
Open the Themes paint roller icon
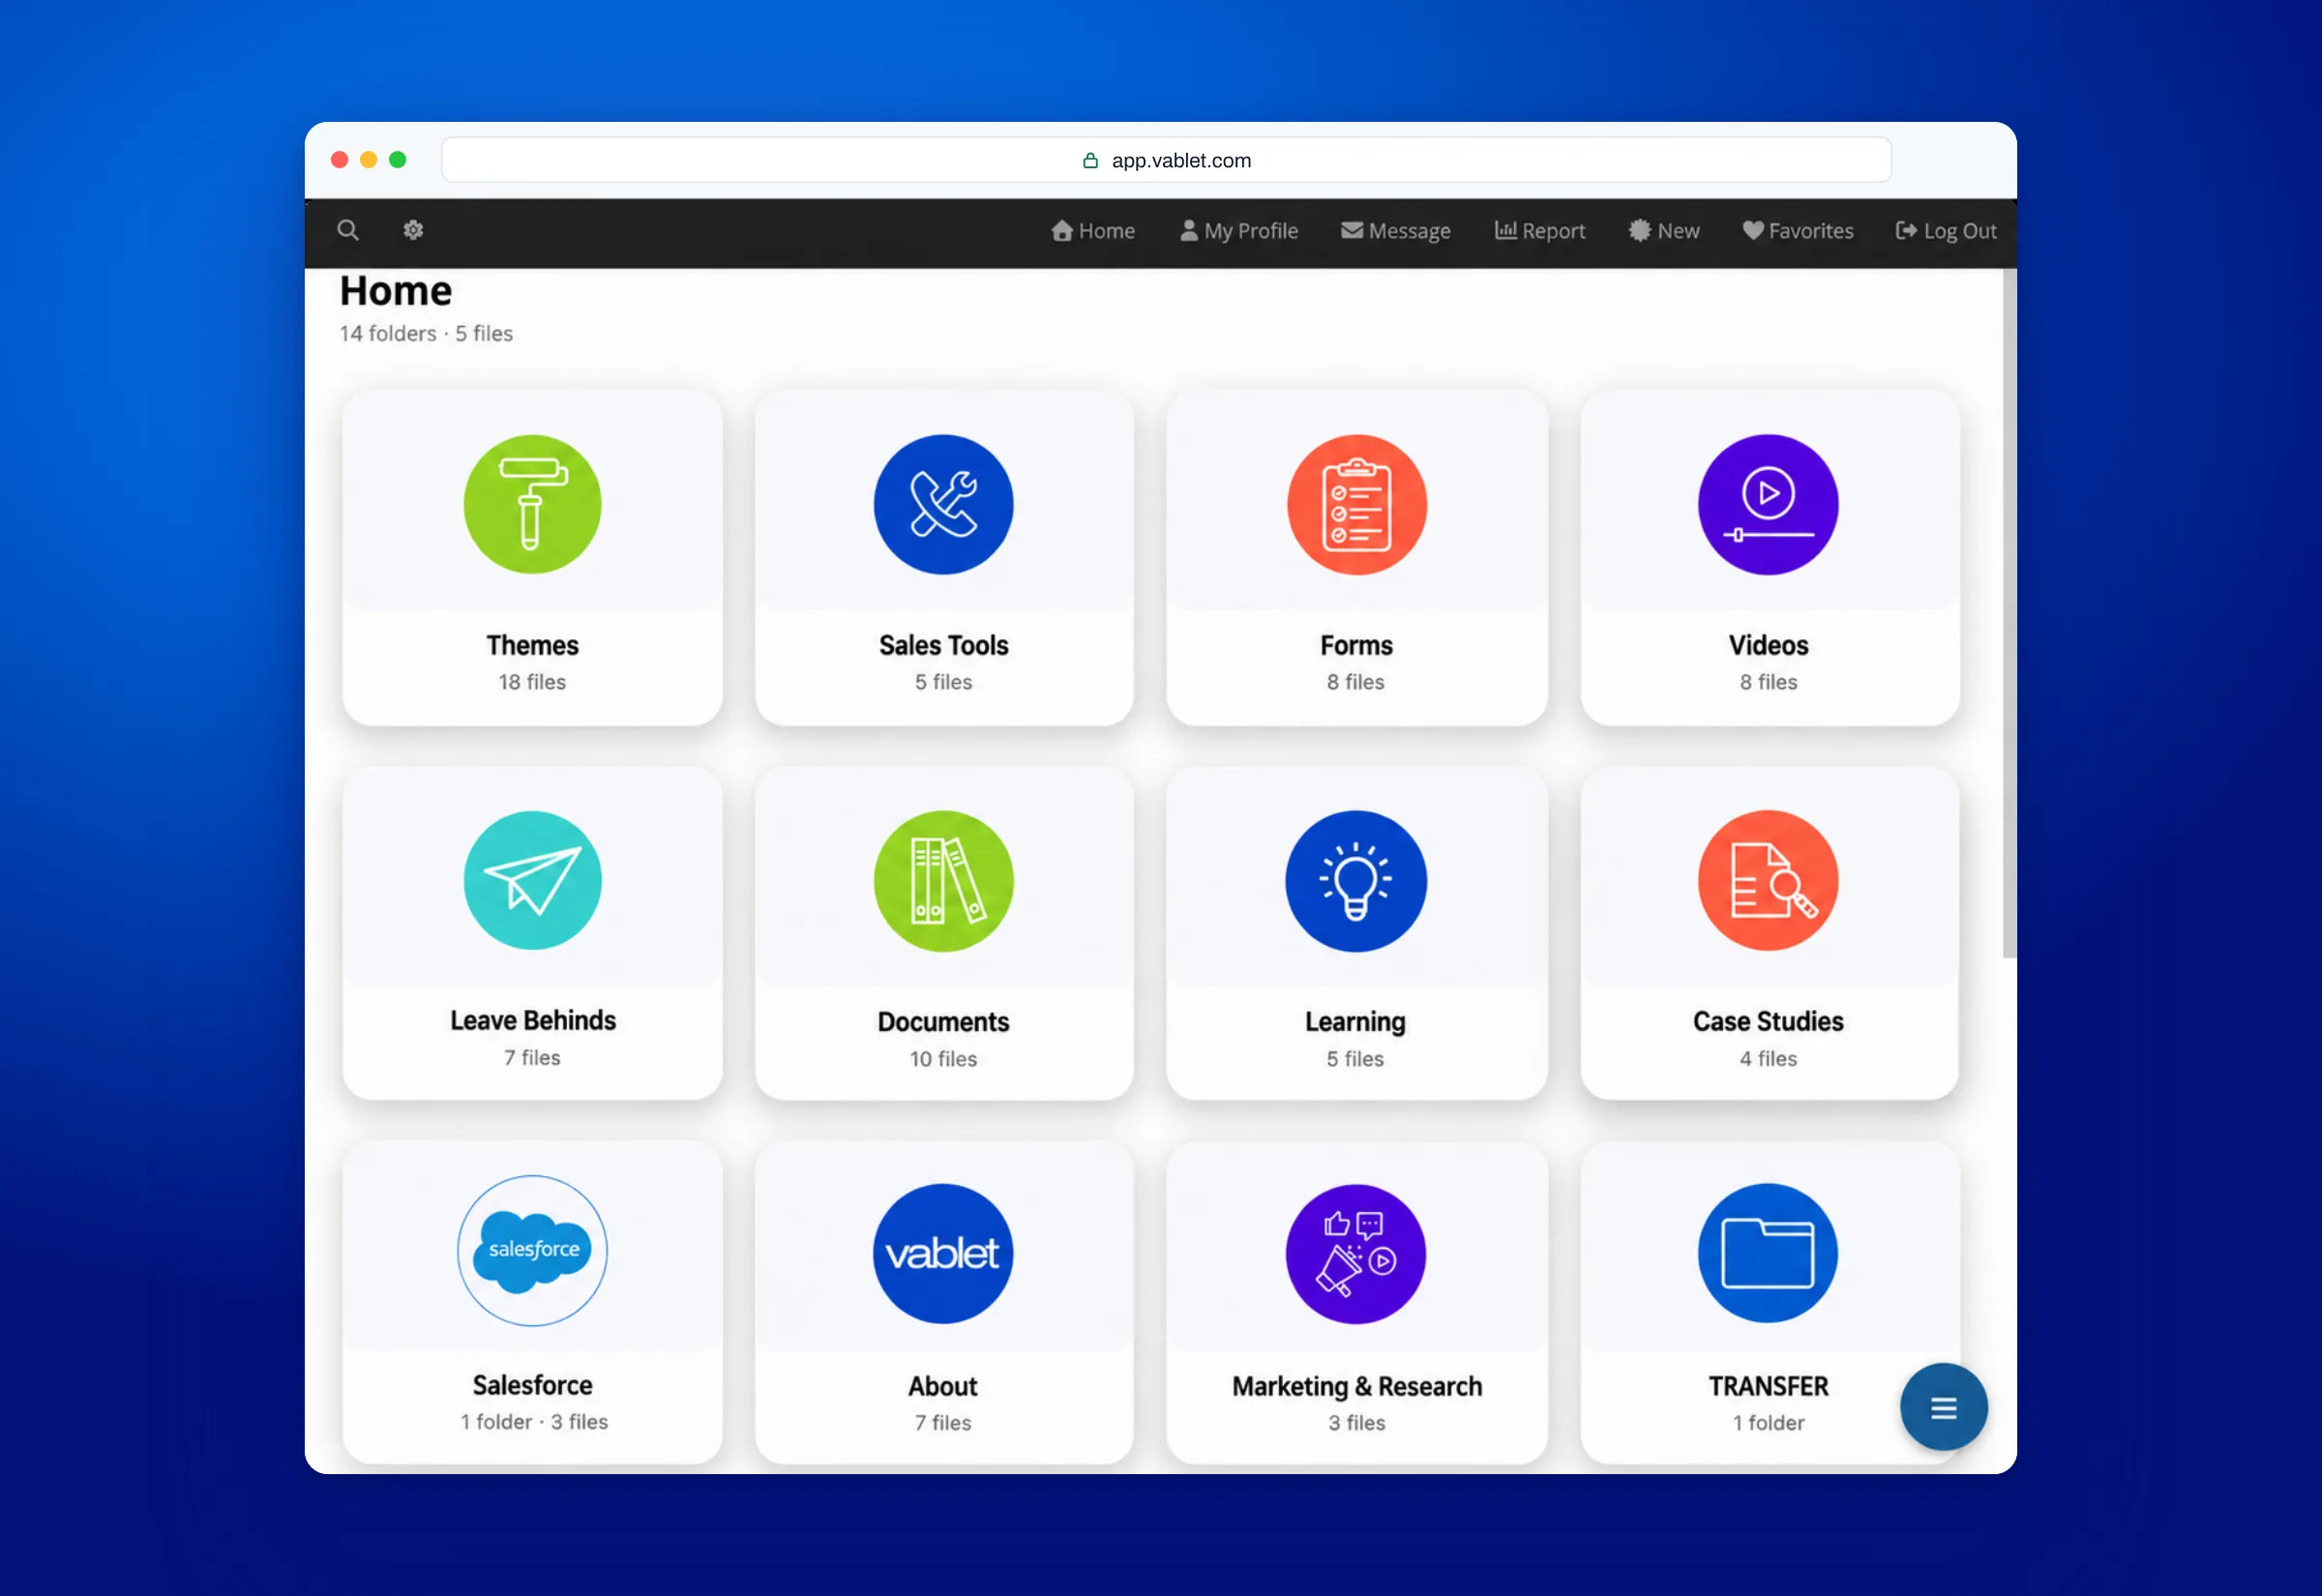pos(532,504)
